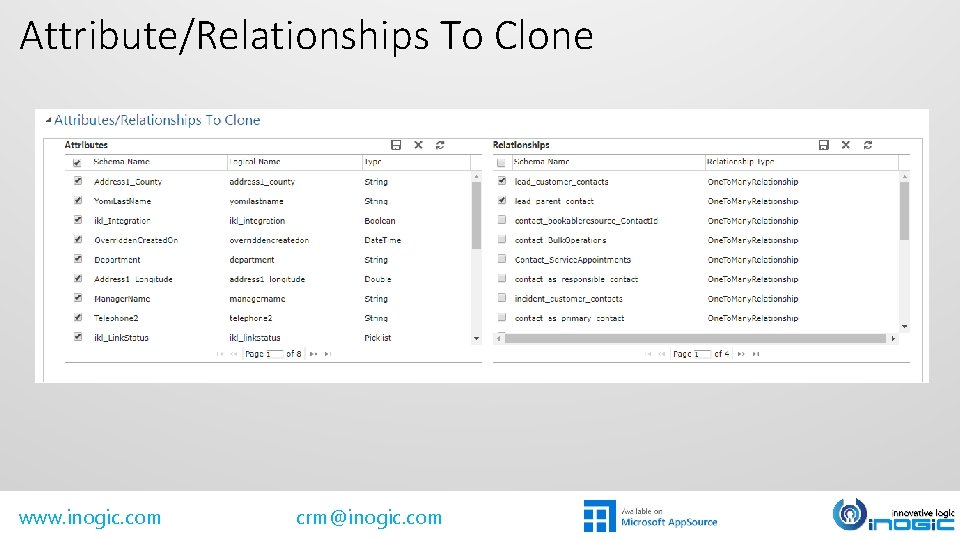Select the ikl_integration Boolean type cell
The image size is (960, 540).
click(x=380, y=221)
